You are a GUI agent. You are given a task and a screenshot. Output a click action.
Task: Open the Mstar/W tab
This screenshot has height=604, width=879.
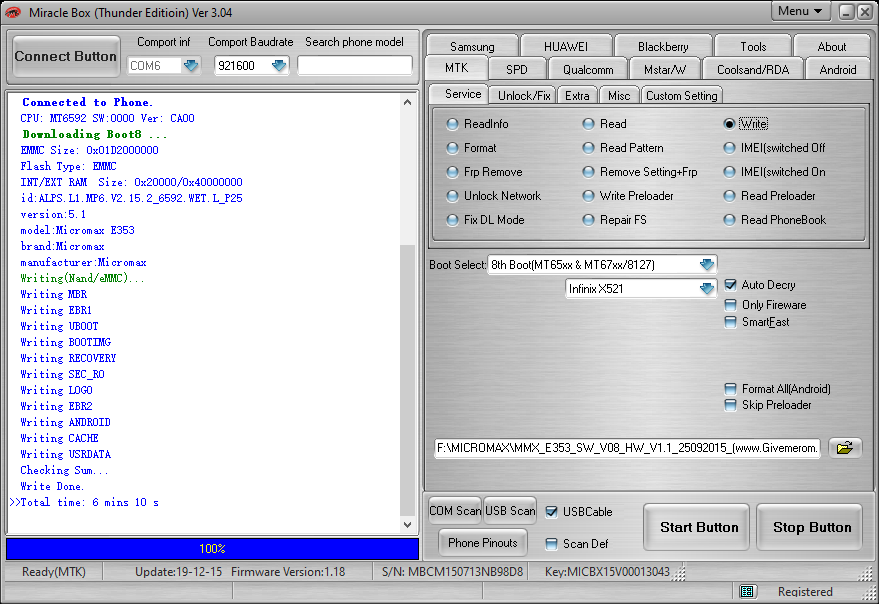[x=664, y=70]
